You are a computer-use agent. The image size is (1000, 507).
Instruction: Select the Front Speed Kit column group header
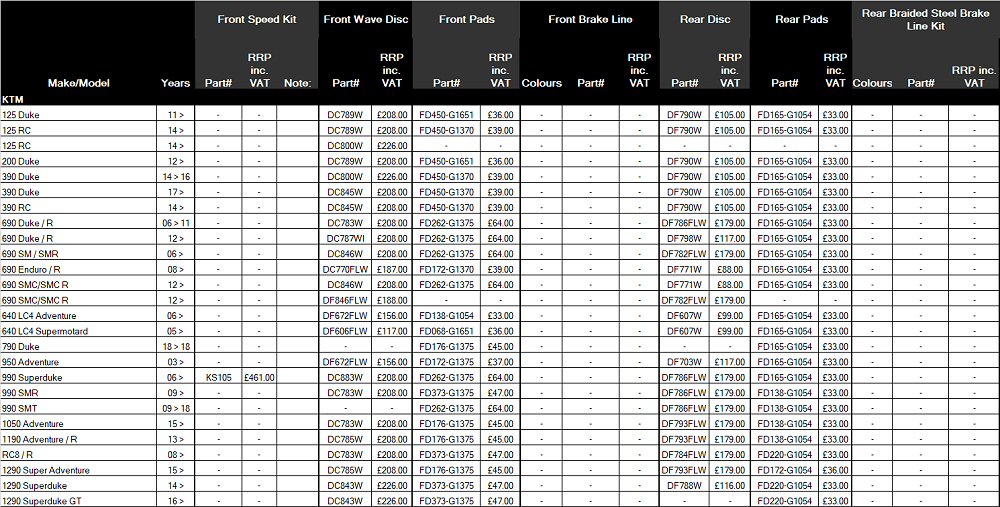tap(256, 19)
